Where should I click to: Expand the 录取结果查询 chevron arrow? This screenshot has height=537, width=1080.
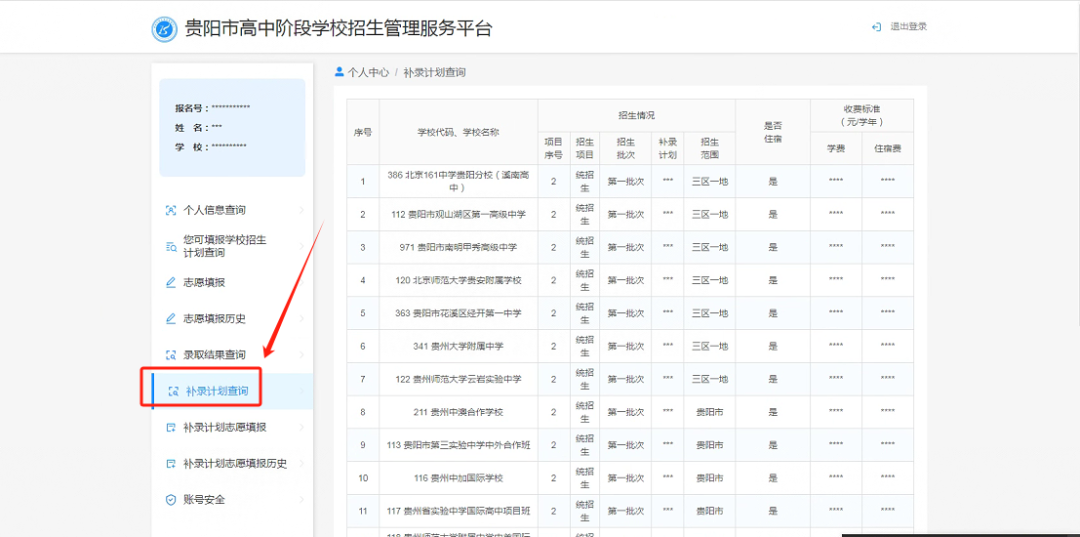coord(301,355)
